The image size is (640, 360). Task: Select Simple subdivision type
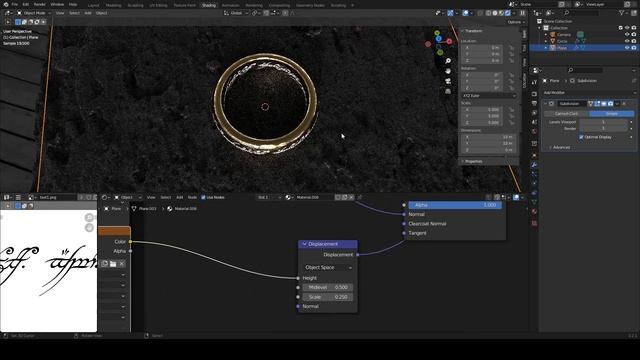[611, 113]
